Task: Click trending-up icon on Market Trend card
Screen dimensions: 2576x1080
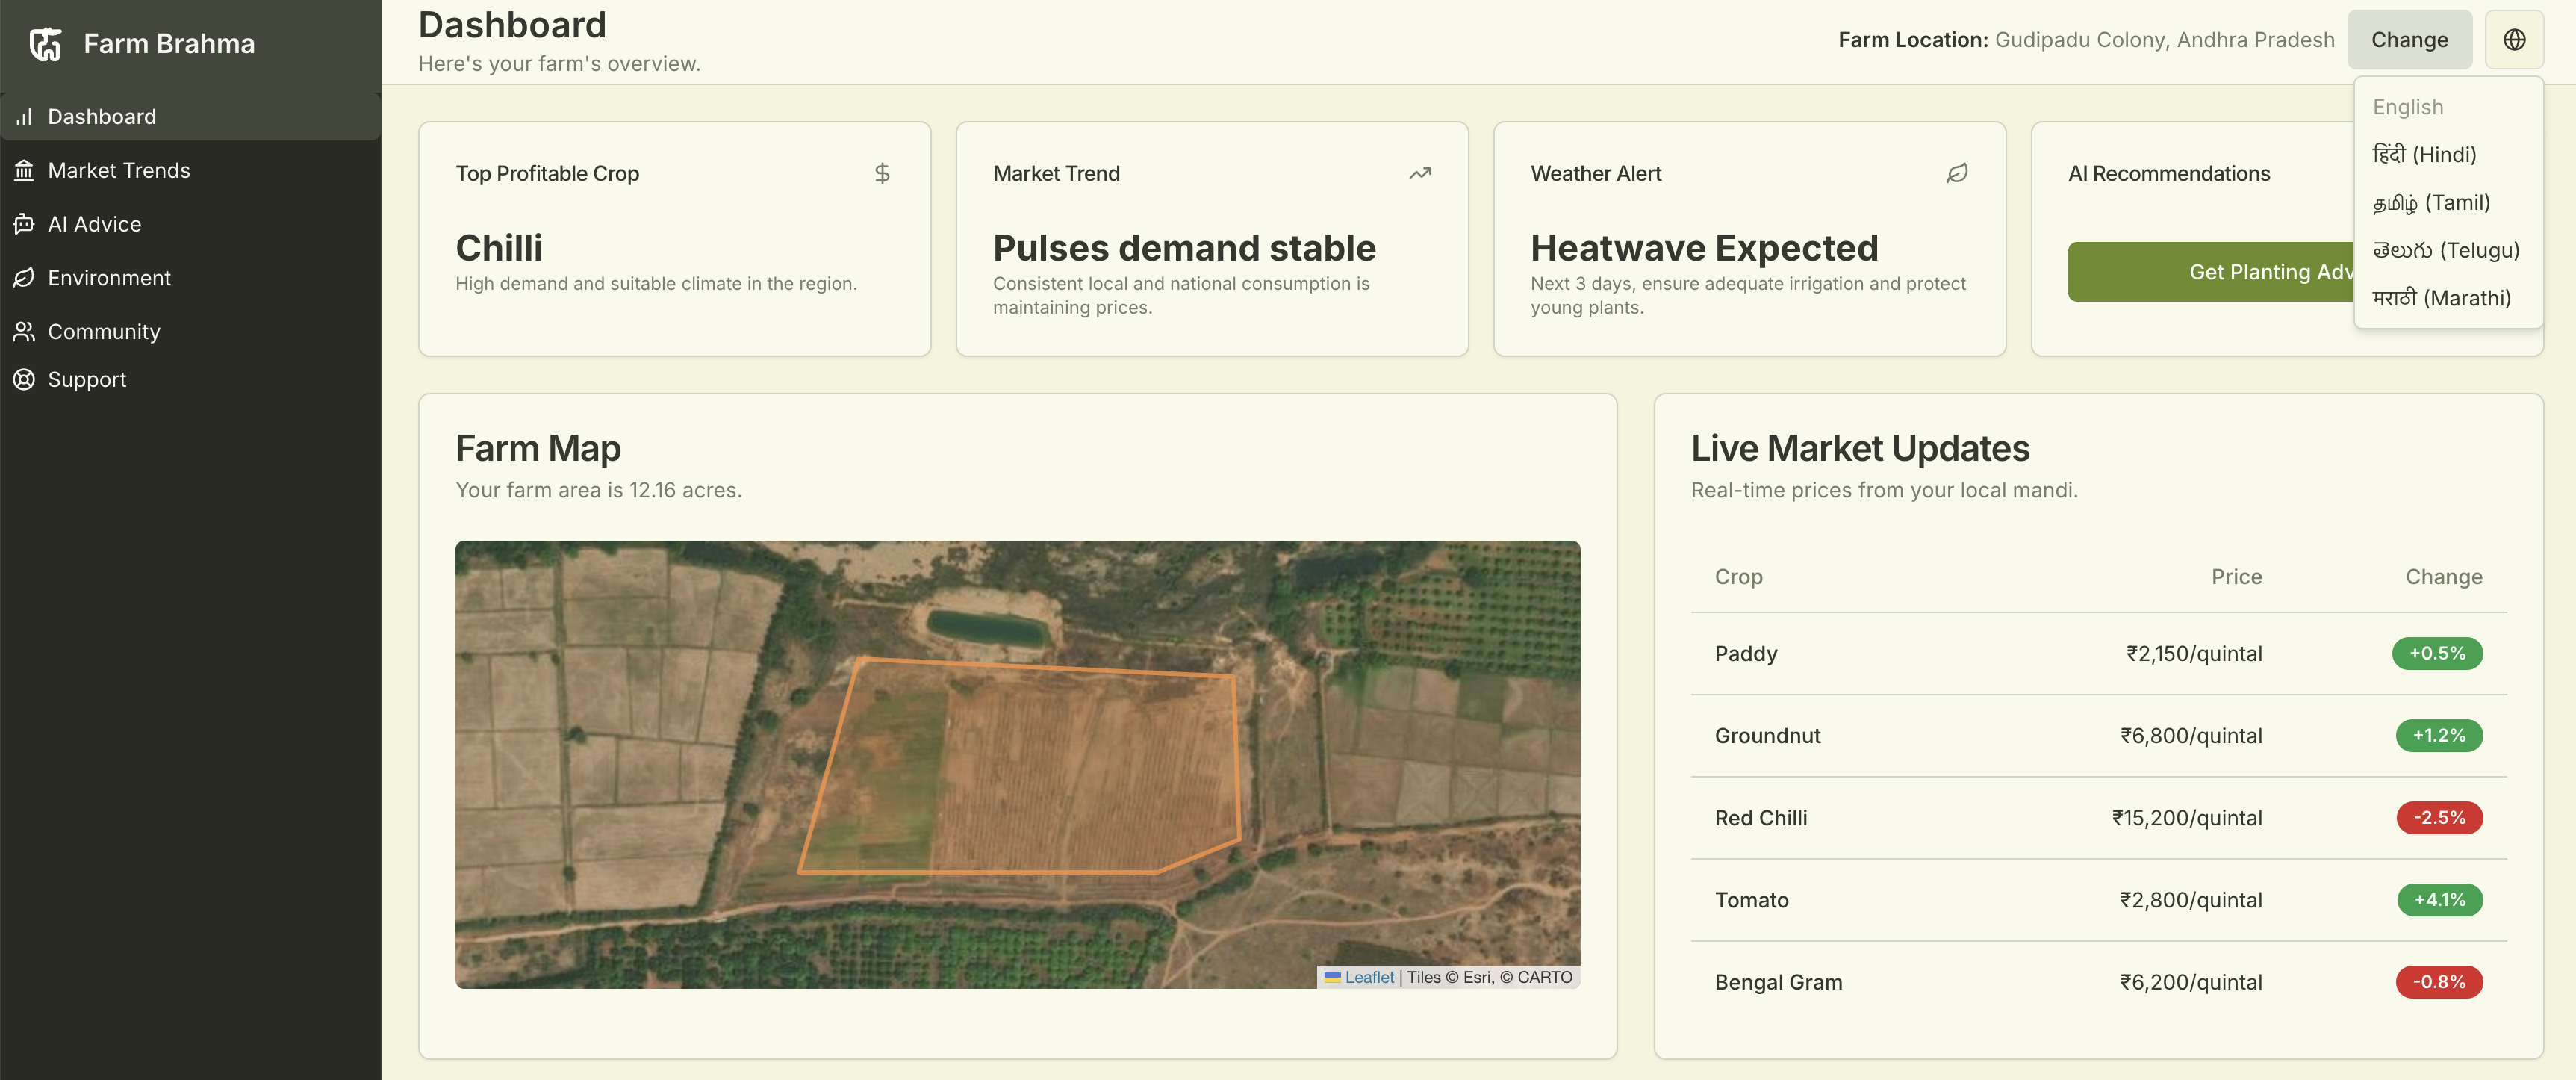Action: point(1419,173)
